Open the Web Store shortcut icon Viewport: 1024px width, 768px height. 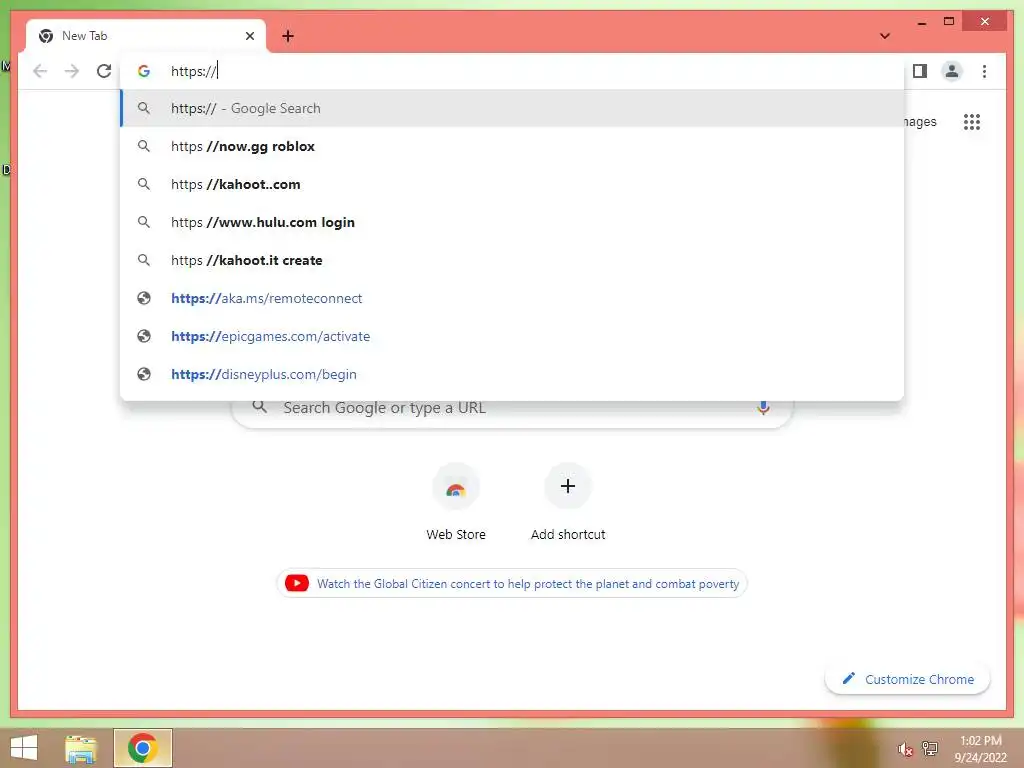click(x=456, y=487)
